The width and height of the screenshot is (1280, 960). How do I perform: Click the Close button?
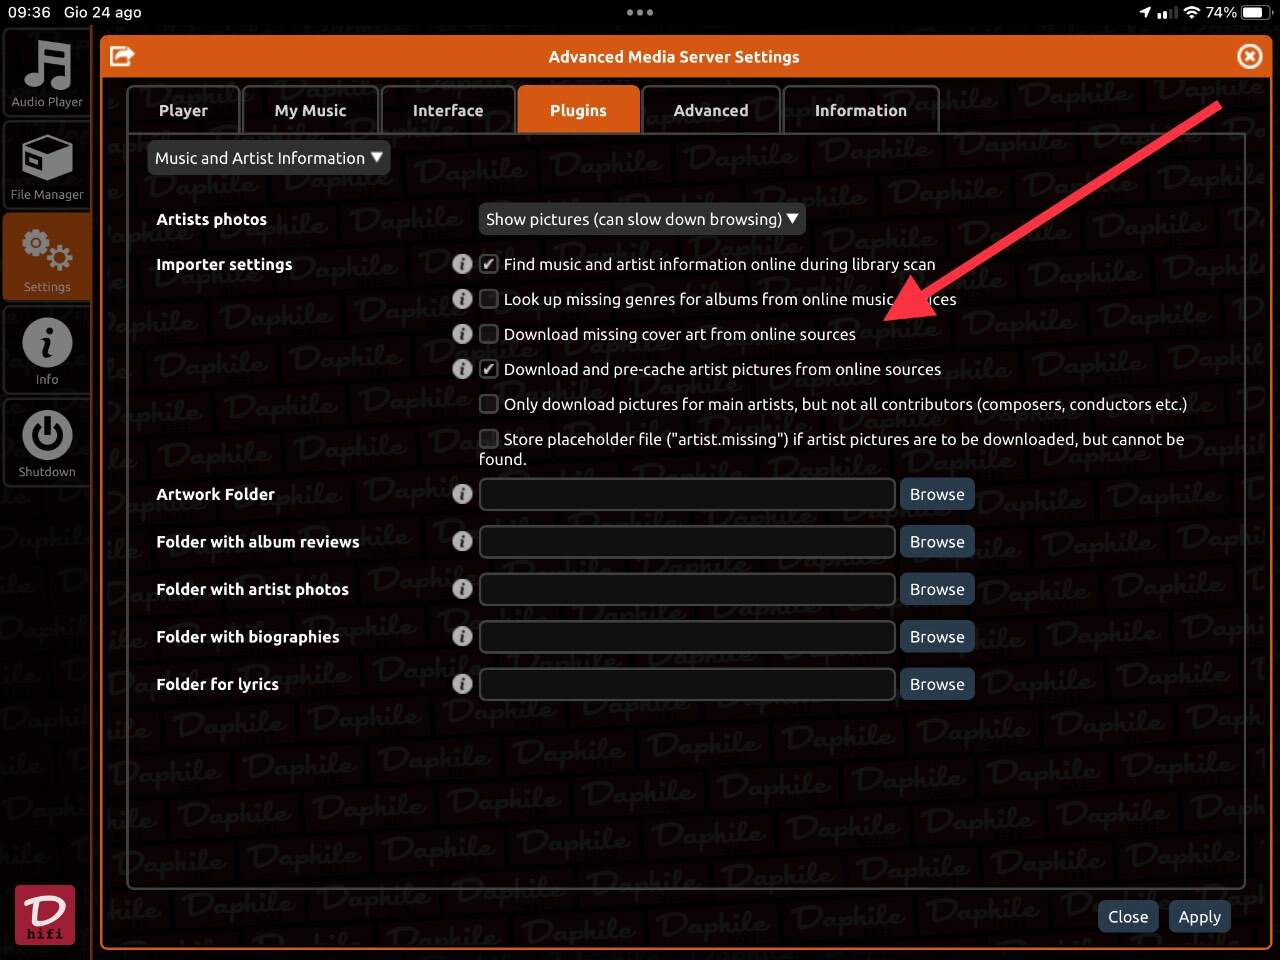pyautogui.click(x=1128, y=917)
